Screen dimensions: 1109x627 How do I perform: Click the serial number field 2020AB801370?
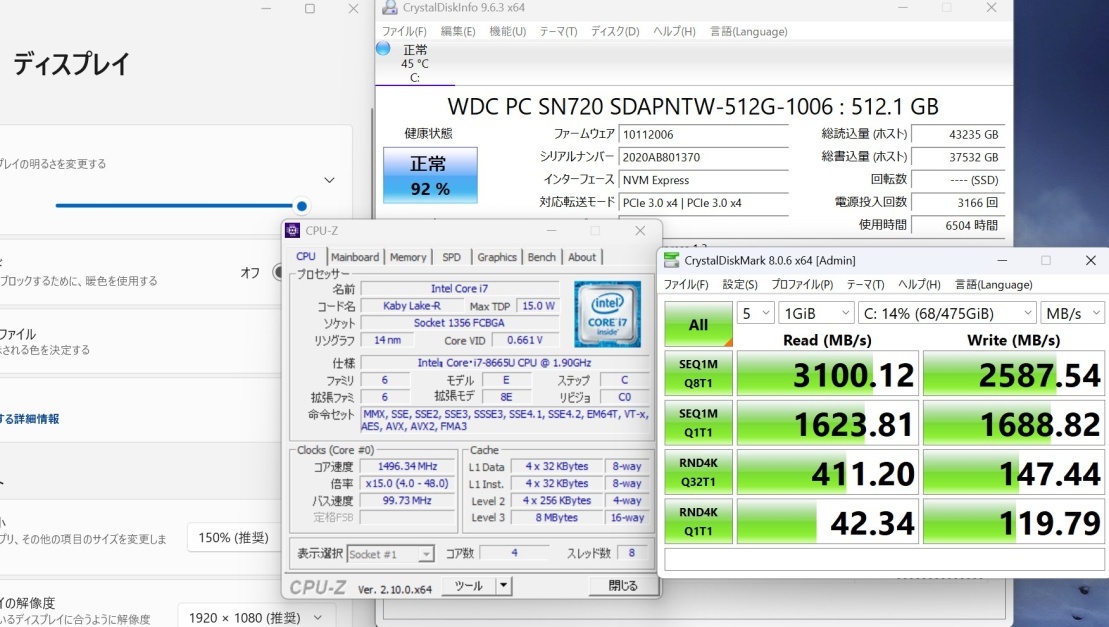(x=704, y=157)
